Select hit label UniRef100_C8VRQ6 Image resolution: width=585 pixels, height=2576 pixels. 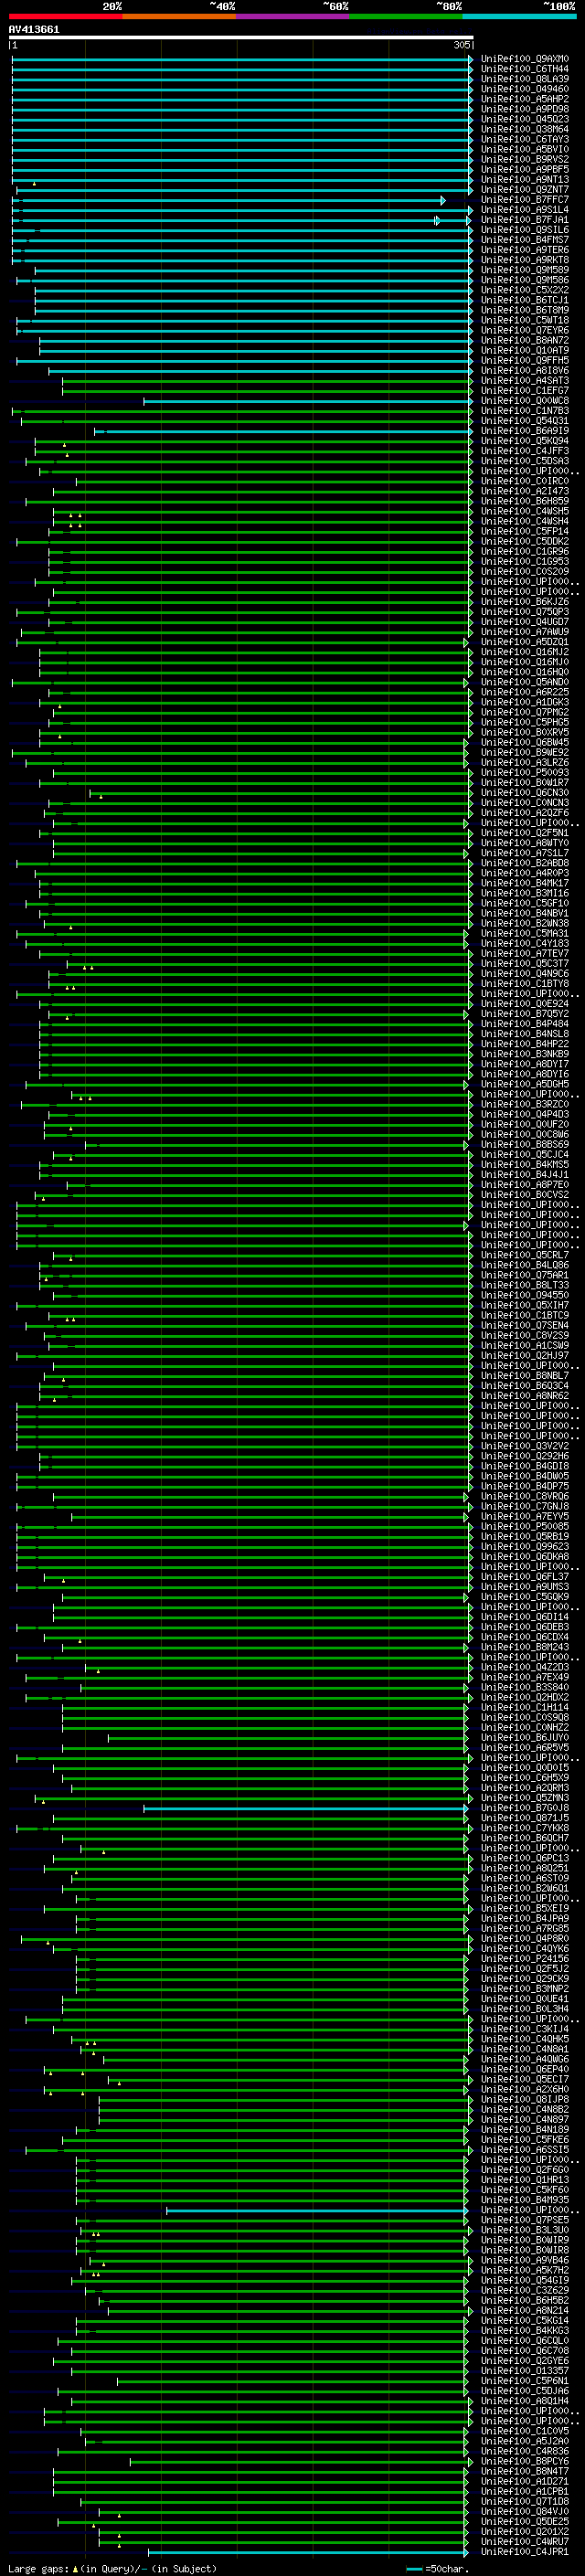524,1496
